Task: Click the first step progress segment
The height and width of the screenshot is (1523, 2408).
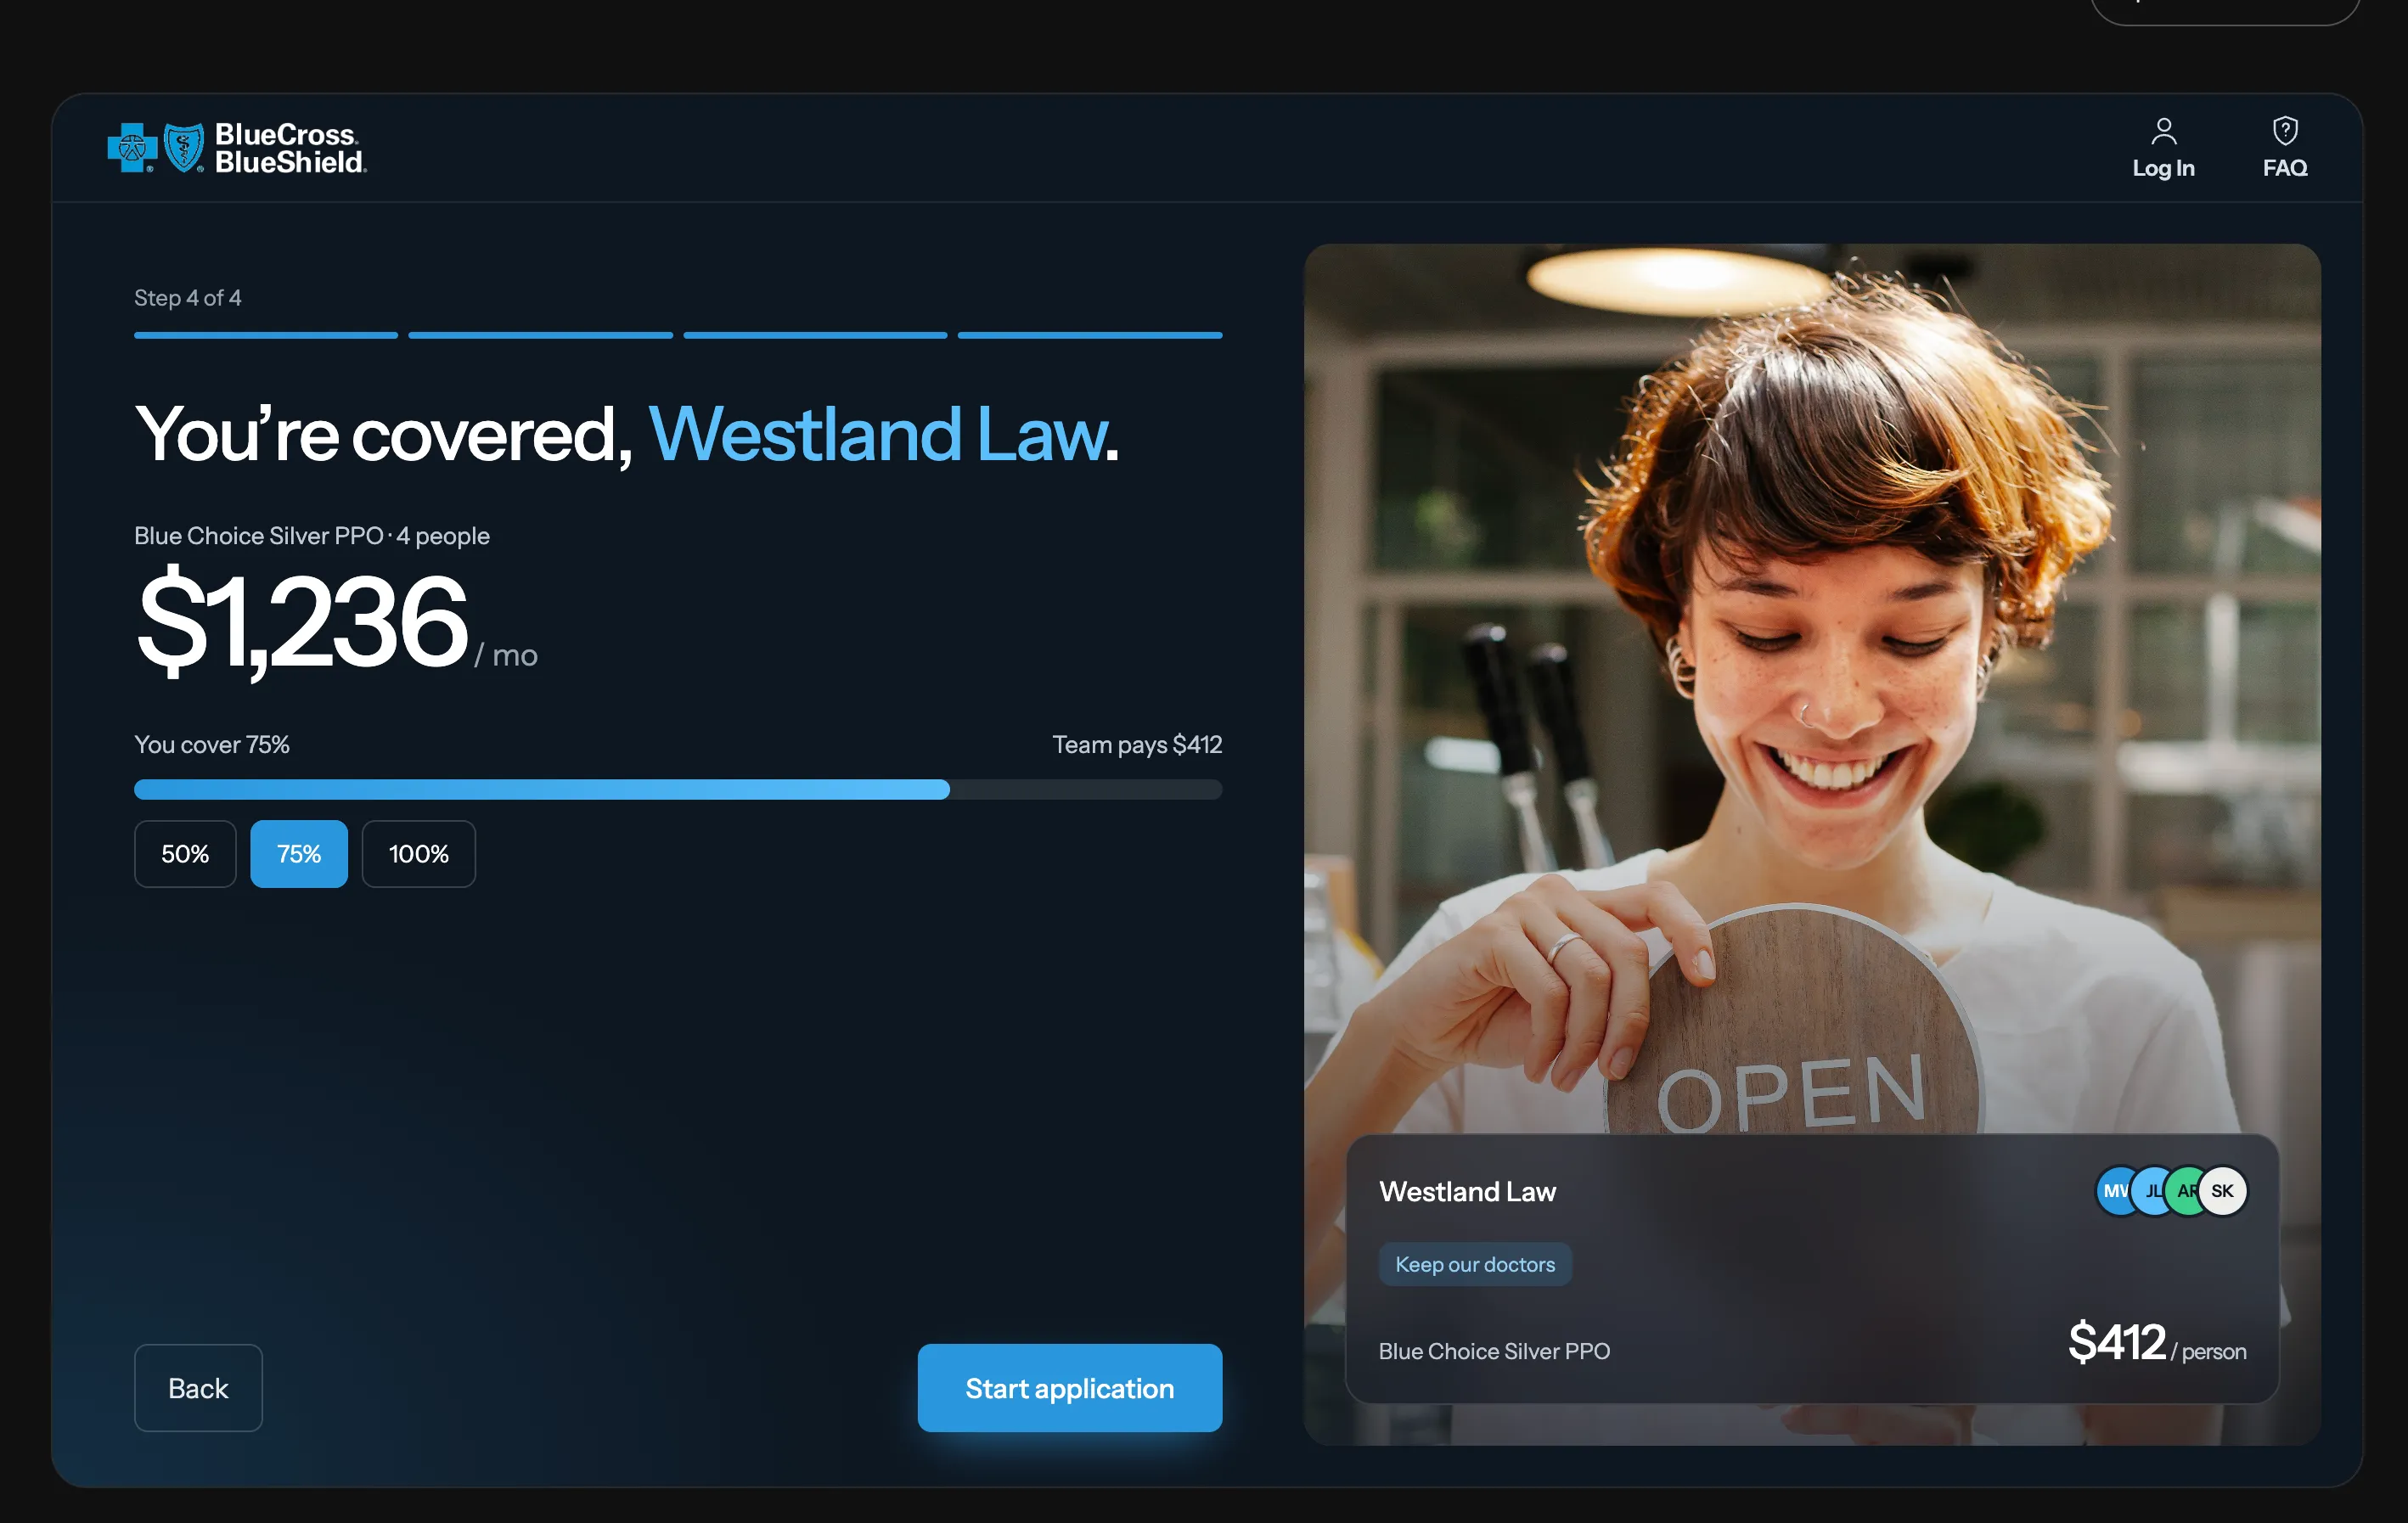Action: pyautogui.click(x=266, y=335)
